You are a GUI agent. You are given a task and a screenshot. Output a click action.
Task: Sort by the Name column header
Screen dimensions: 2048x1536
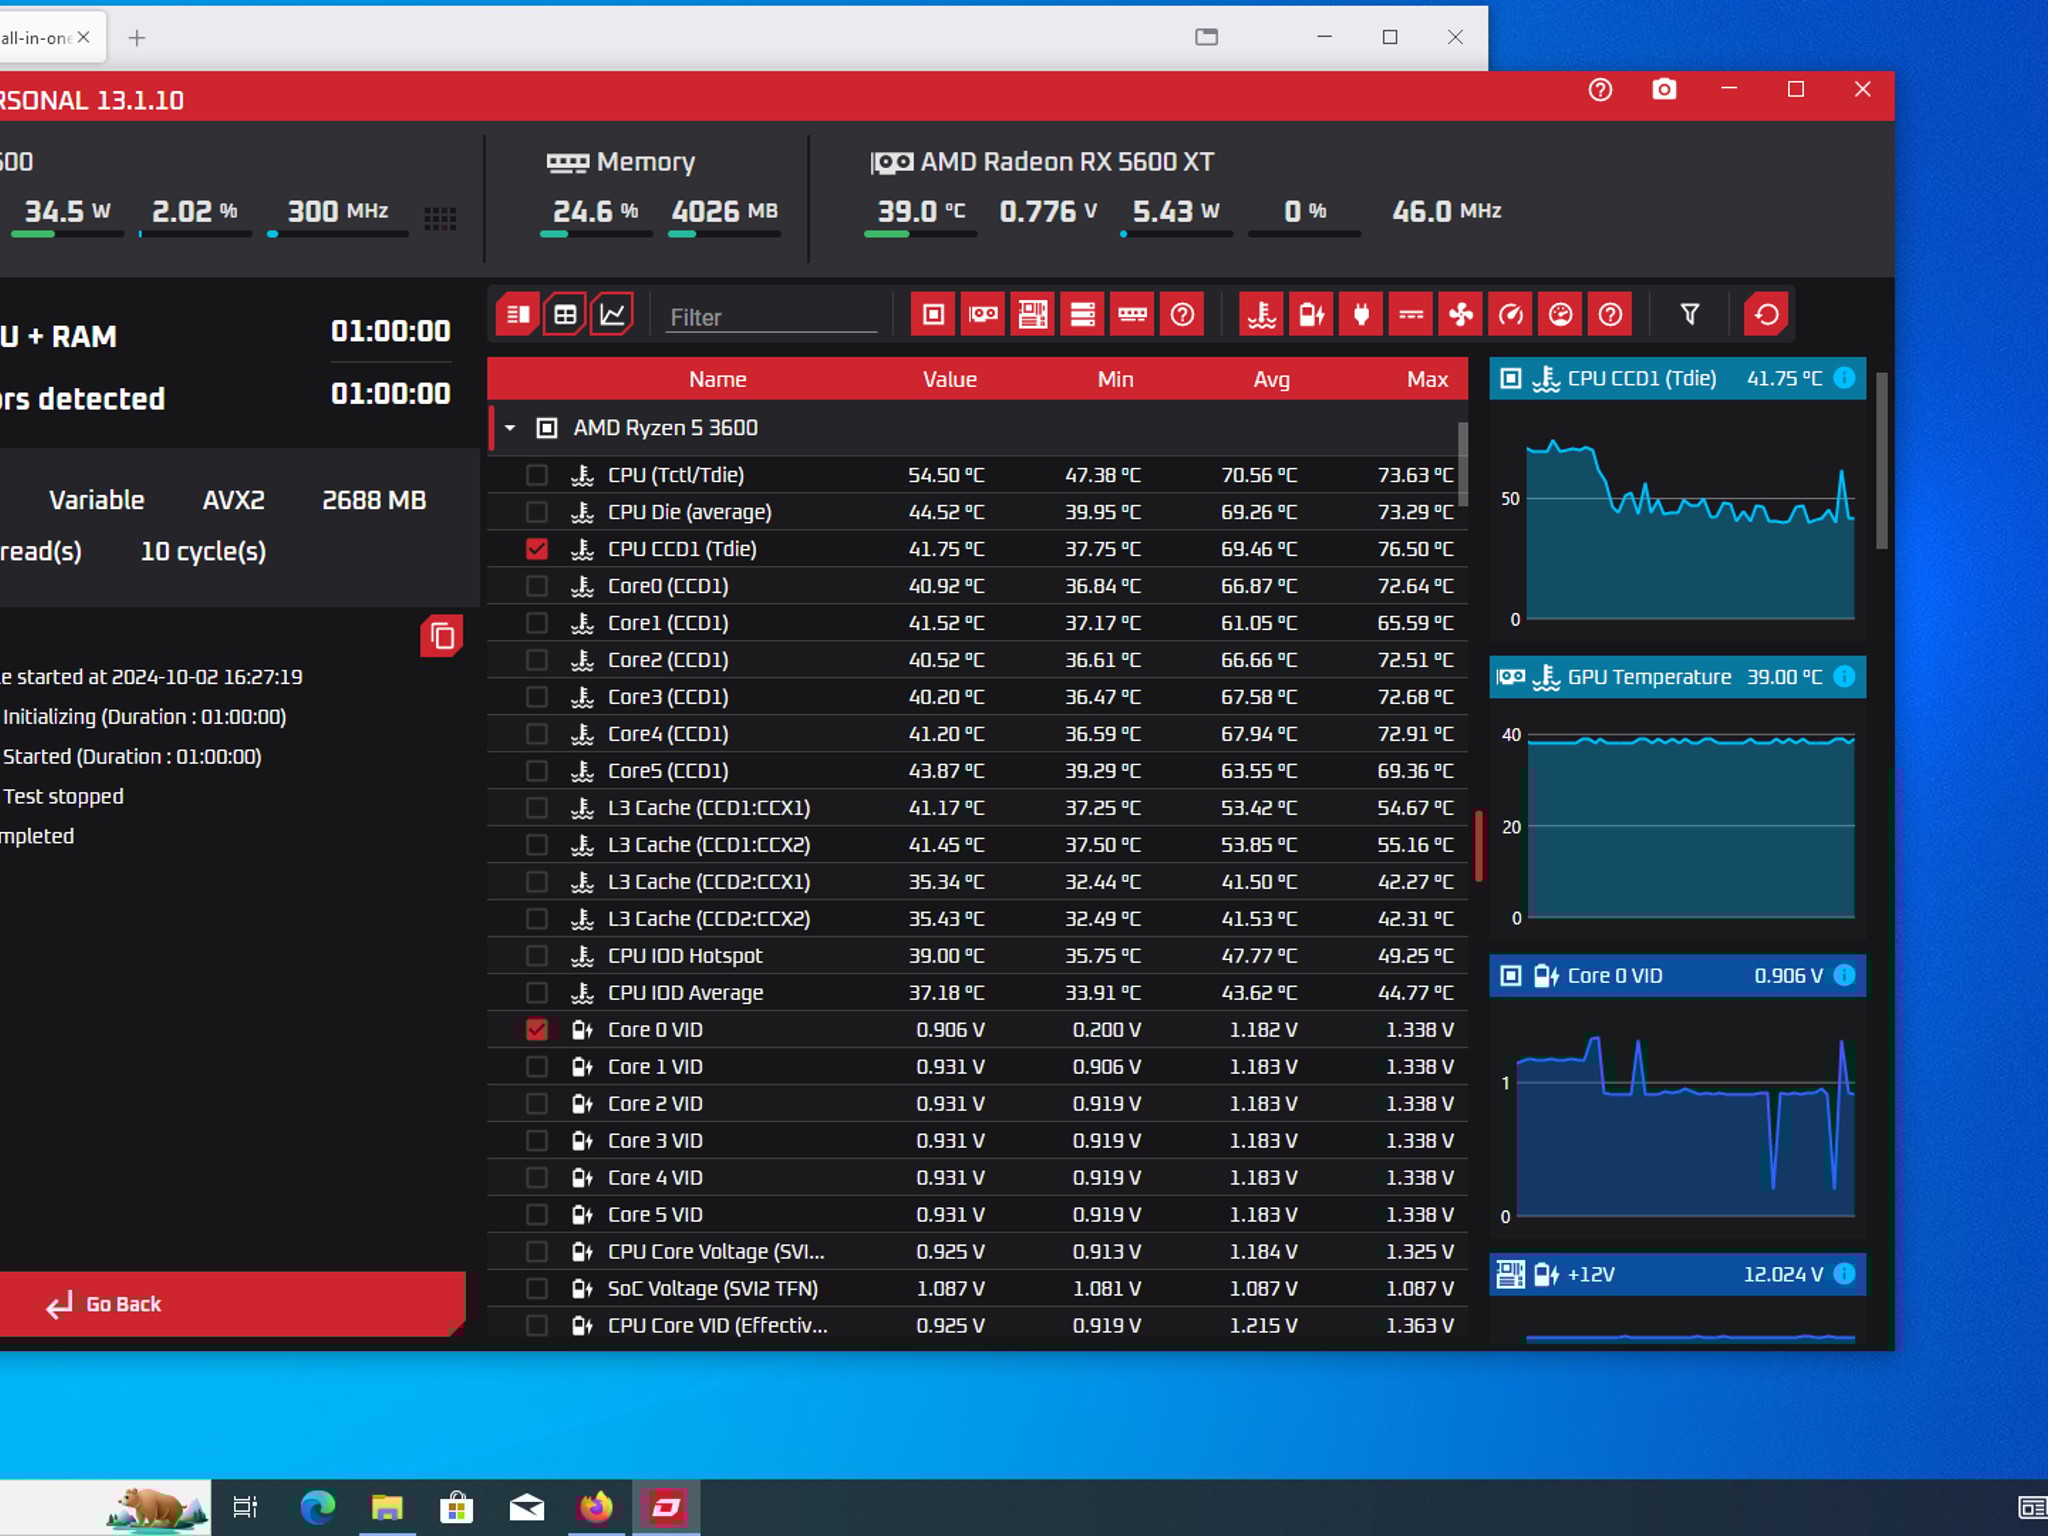tap(717, 379)
